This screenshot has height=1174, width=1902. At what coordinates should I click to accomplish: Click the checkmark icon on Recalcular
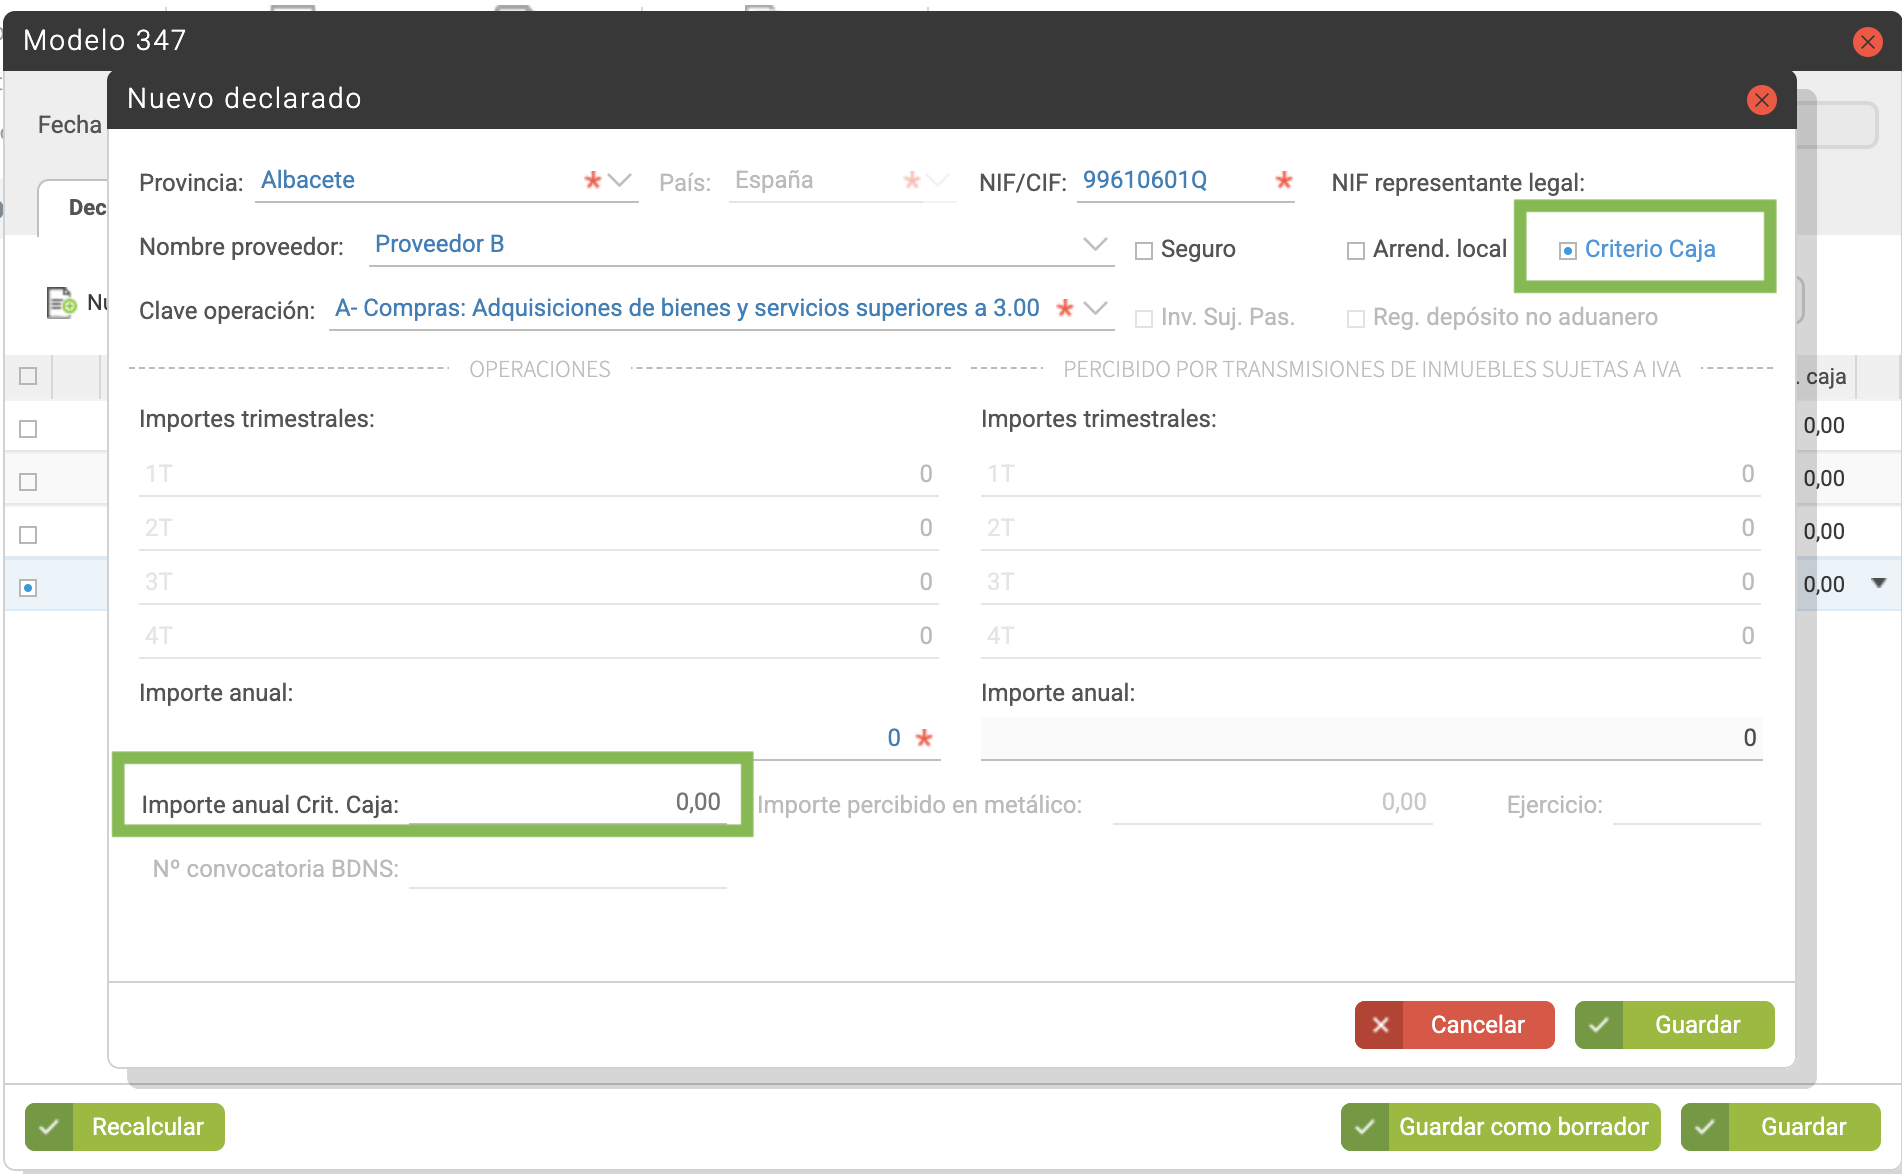point(49,1127)
